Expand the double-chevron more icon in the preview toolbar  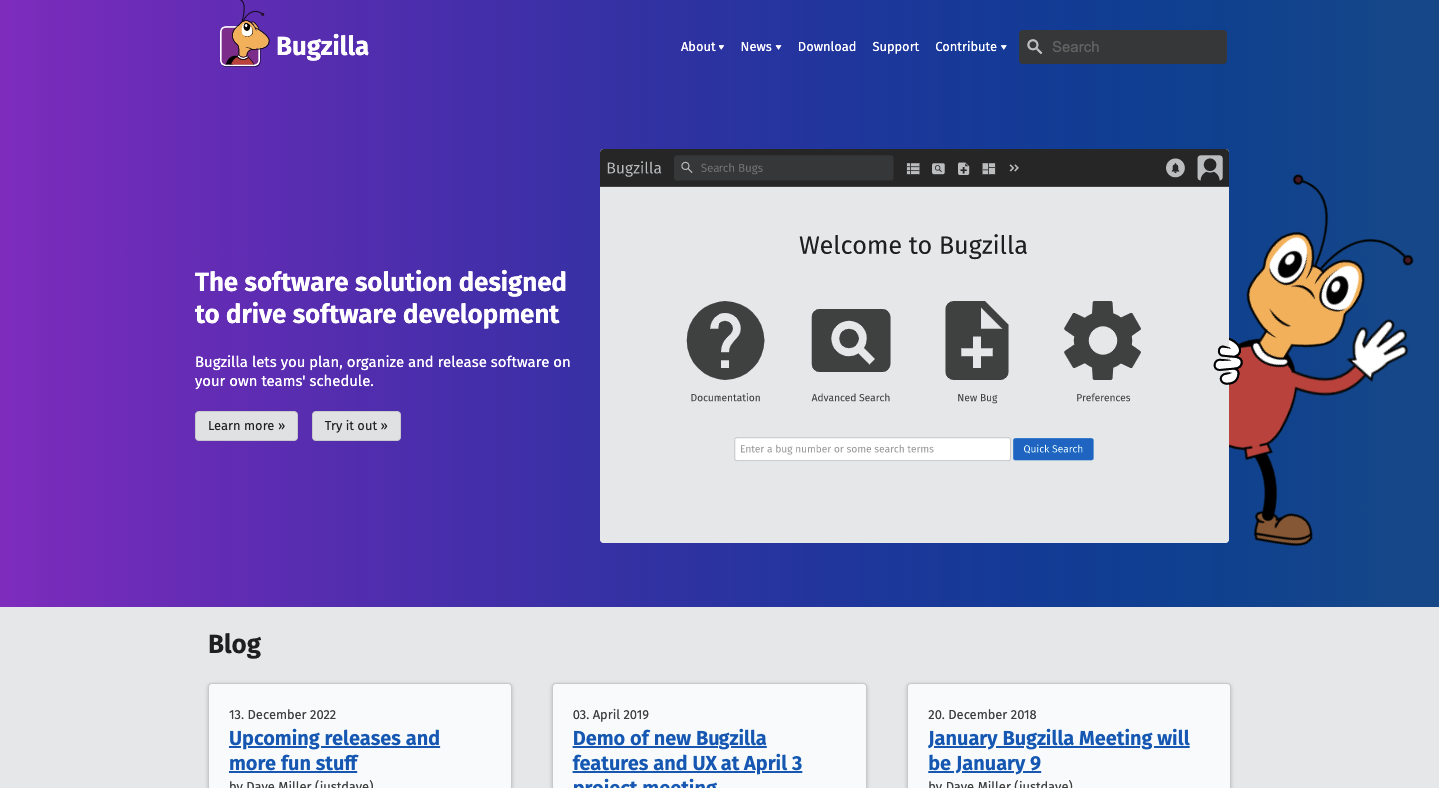1014,168
